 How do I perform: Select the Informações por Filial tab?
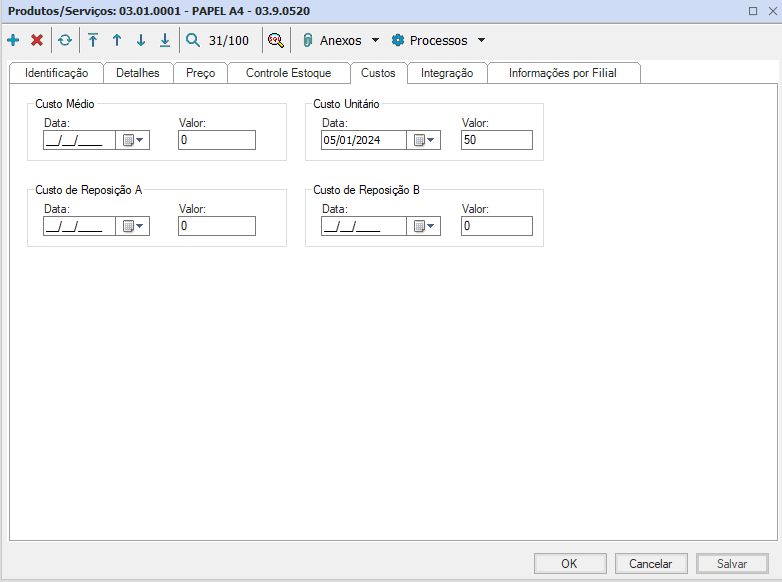click(x=563, y=73)
